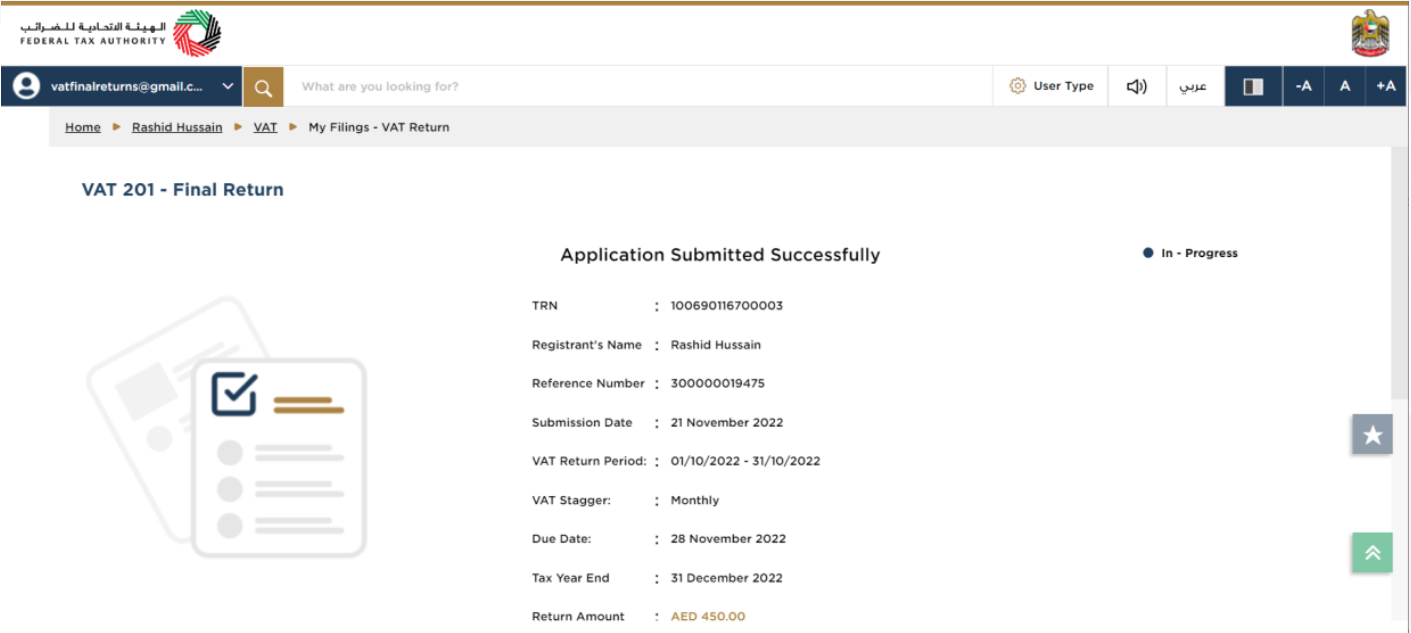Click the TRN value 100690116700003
Image resolution: width=1411 pixels, height=633 pixels.
click(x=727, y=306)
